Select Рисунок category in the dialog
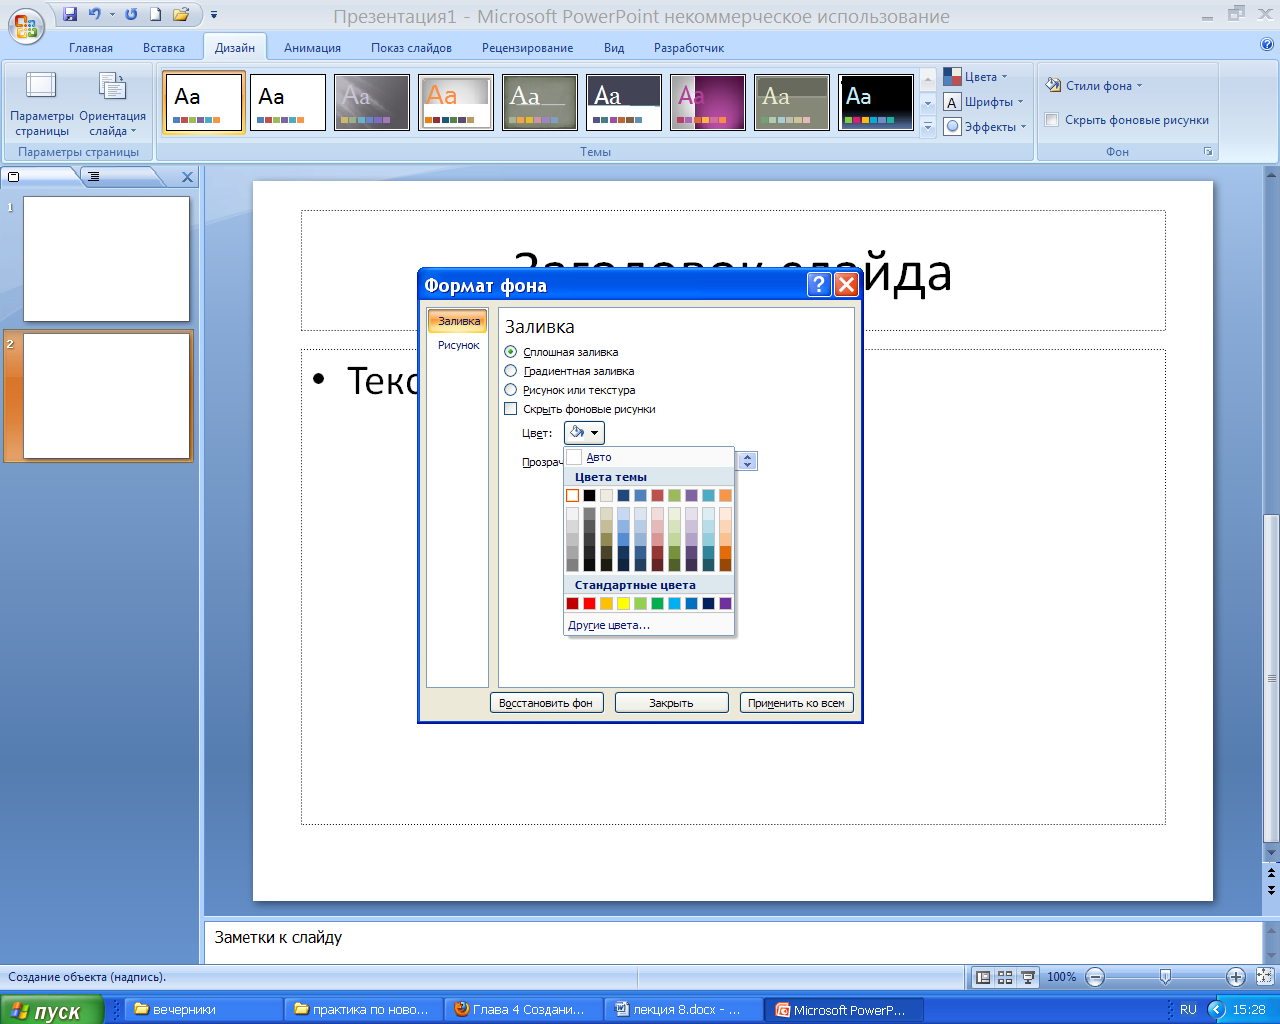 point(458,345)
